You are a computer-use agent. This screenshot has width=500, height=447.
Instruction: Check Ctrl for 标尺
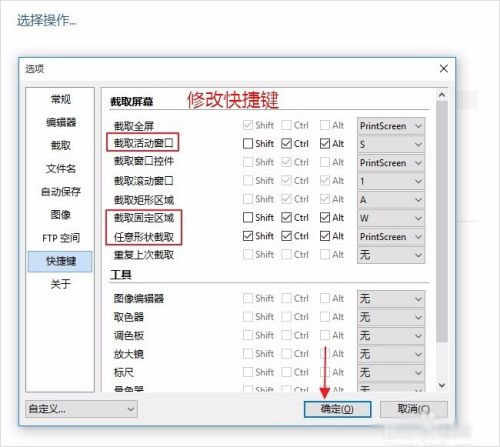click(x=286, y=372)
